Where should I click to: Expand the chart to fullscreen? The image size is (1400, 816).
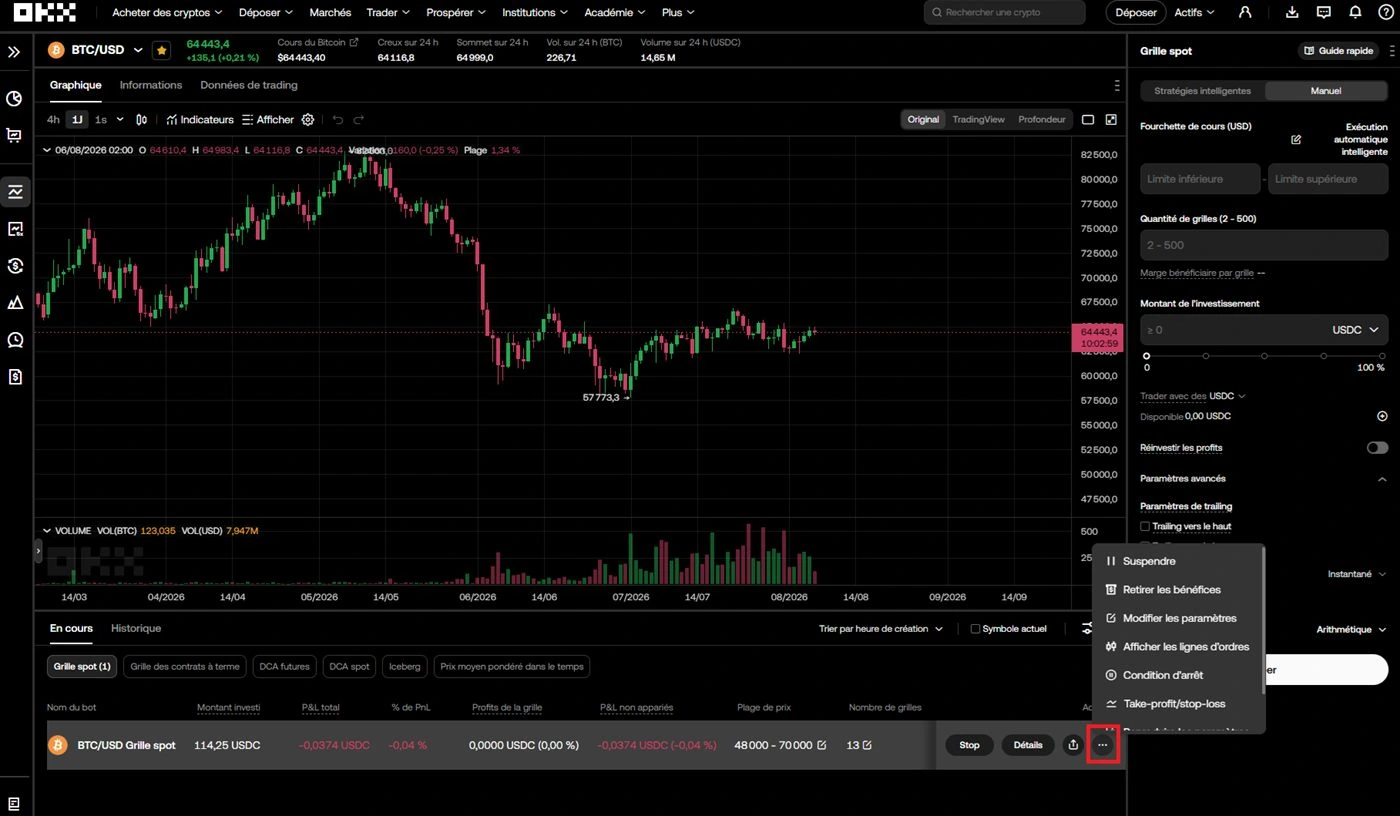pos(1111,120)
